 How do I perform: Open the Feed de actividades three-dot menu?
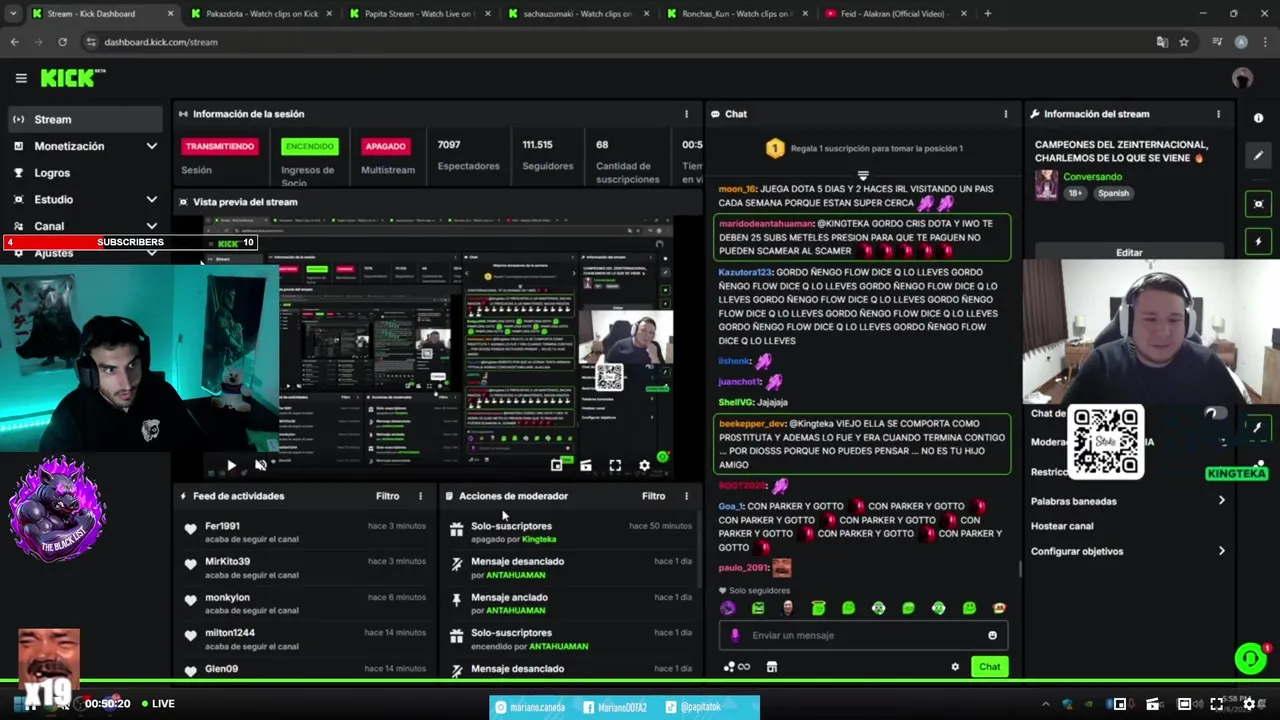[x=420, y=496]
